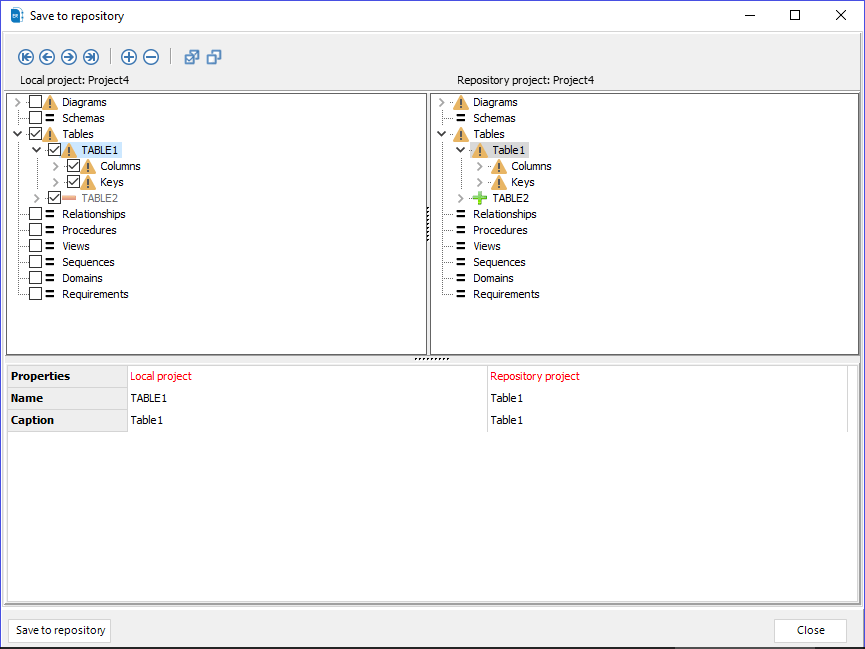
Task: Uncheck the TABLE1 checkbox
Action: (55, 149)
